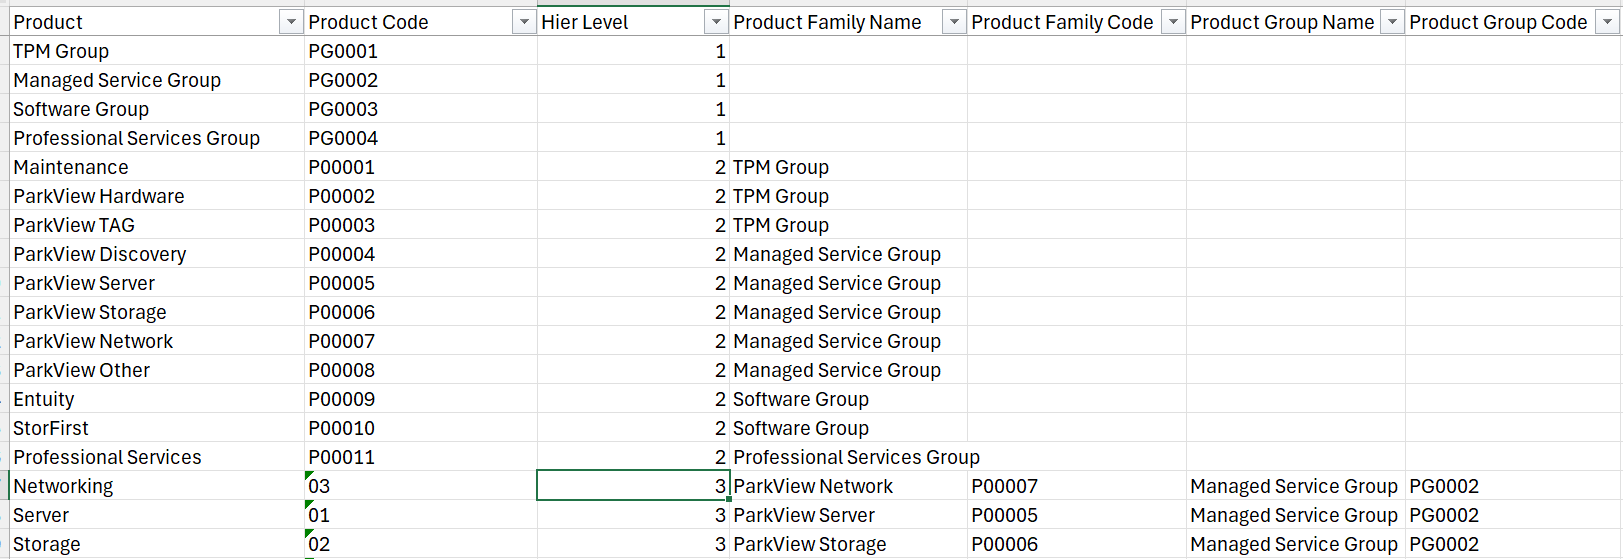Select the cell containing PG0003
Image resolution: width=1623 pixels, height=559 pixels.
click(421, 109)
